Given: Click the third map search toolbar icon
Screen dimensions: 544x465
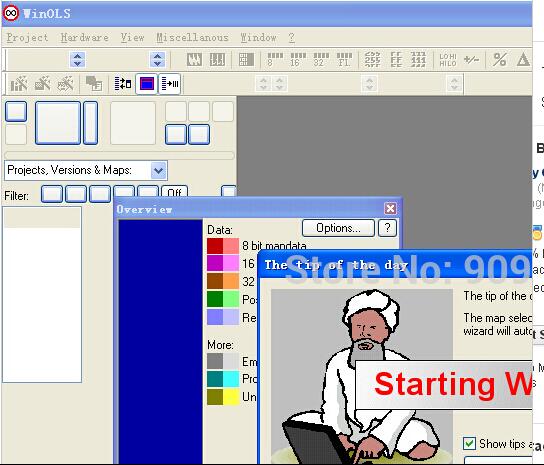Looking at the screenshot, I should [66, 84].
